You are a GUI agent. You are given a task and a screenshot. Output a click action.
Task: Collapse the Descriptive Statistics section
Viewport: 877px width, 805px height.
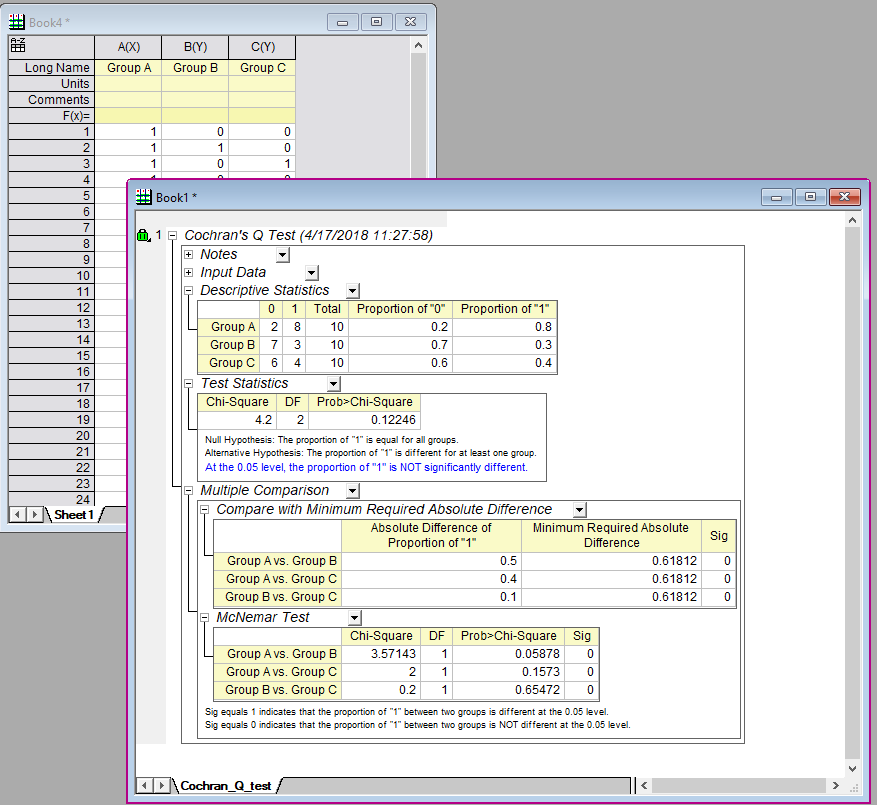[189, 290]
